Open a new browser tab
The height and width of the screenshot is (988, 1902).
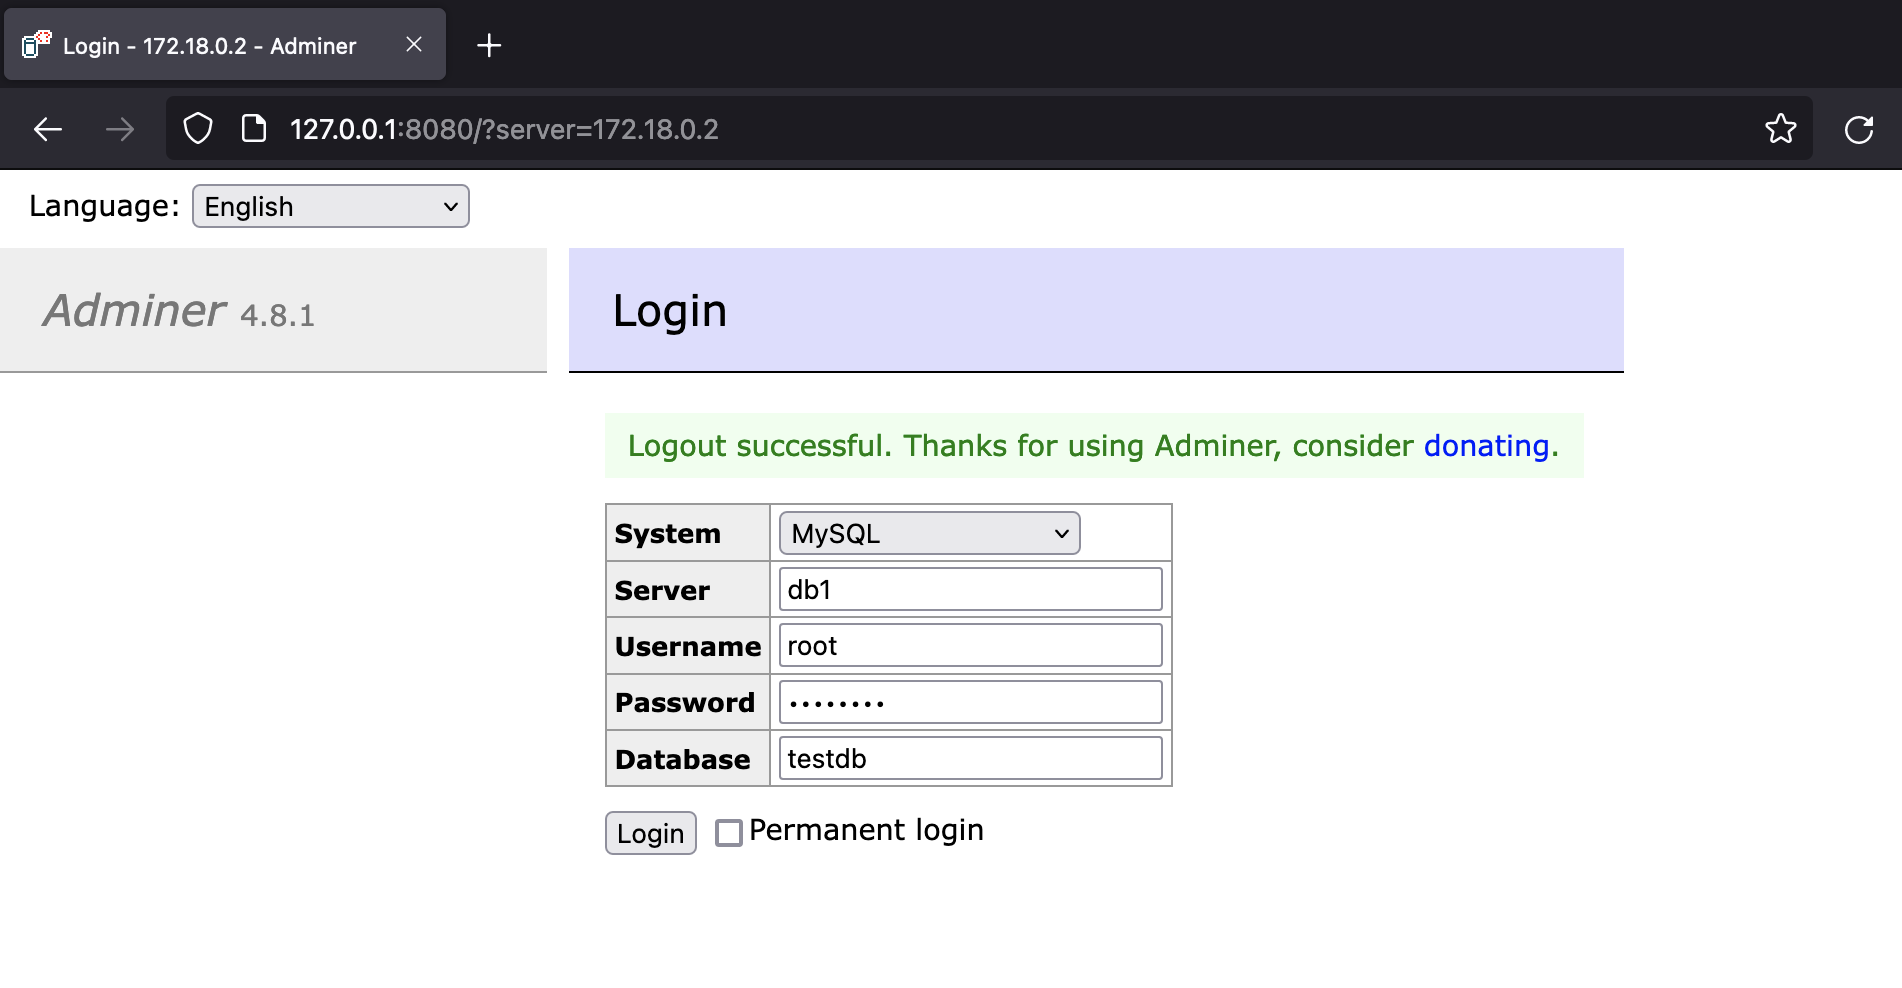click(489, 44)
